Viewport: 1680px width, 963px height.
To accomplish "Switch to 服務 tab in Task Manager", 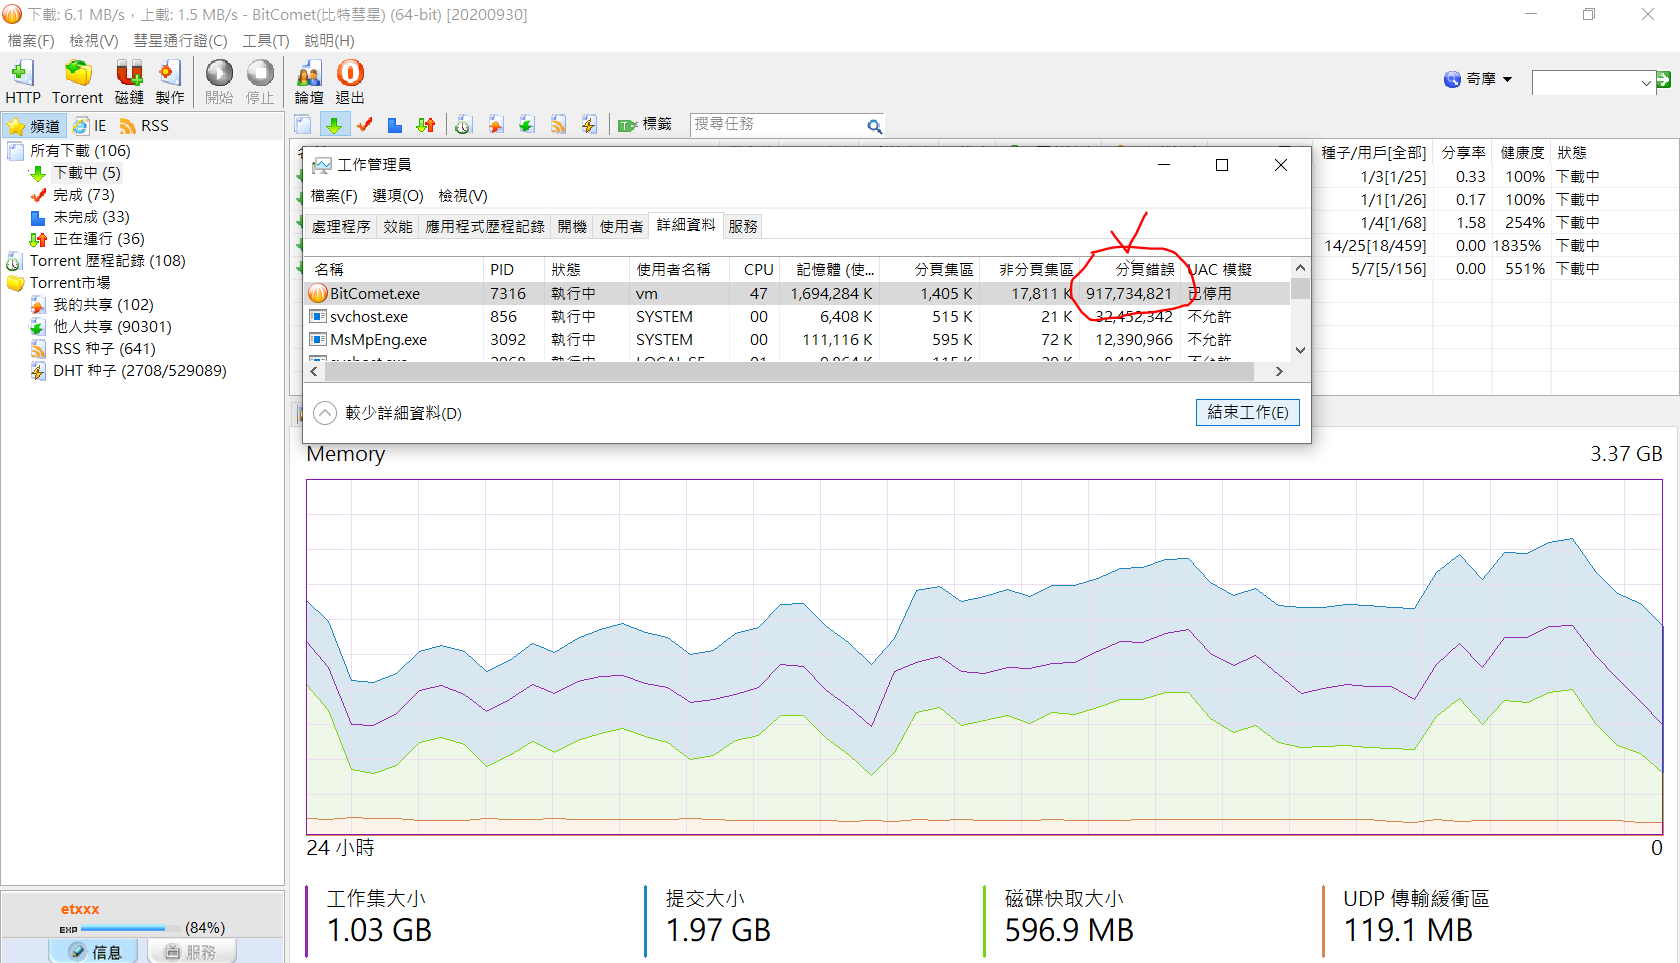I will click(x=743, y=227).
